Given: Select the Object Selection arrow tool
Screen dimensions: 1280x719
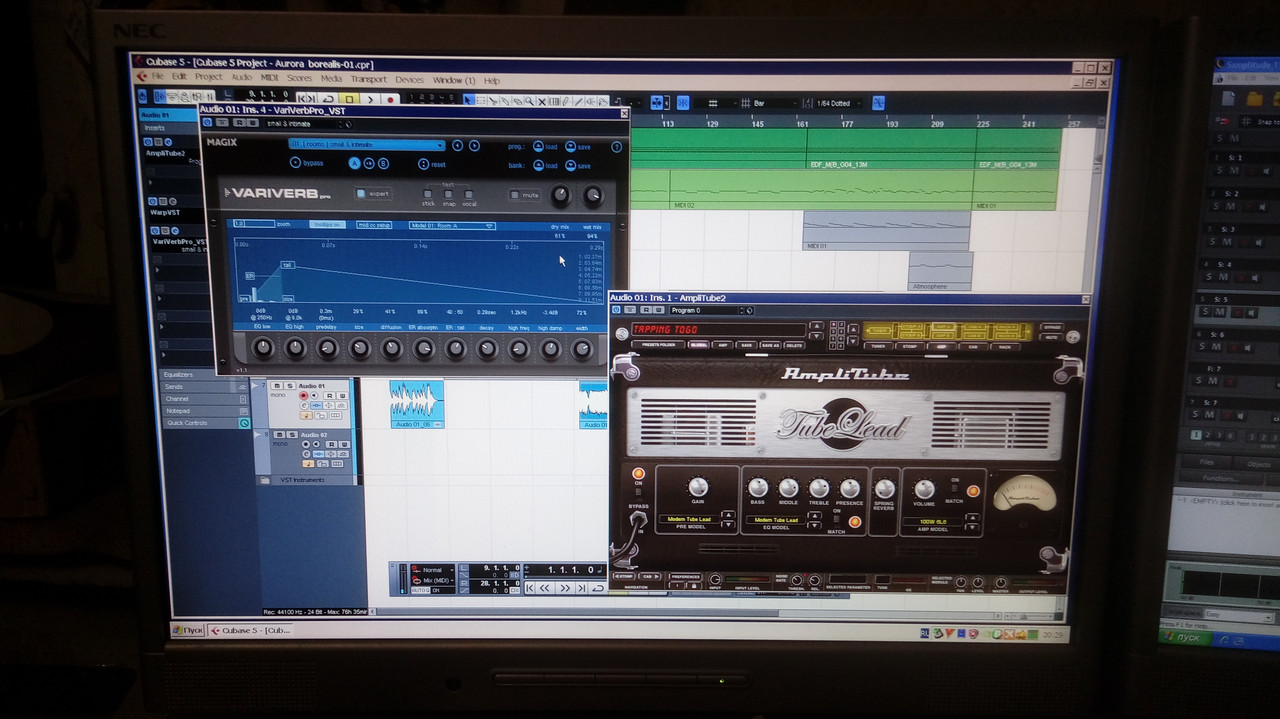Looking at the screenshot, I should (469, 101).
